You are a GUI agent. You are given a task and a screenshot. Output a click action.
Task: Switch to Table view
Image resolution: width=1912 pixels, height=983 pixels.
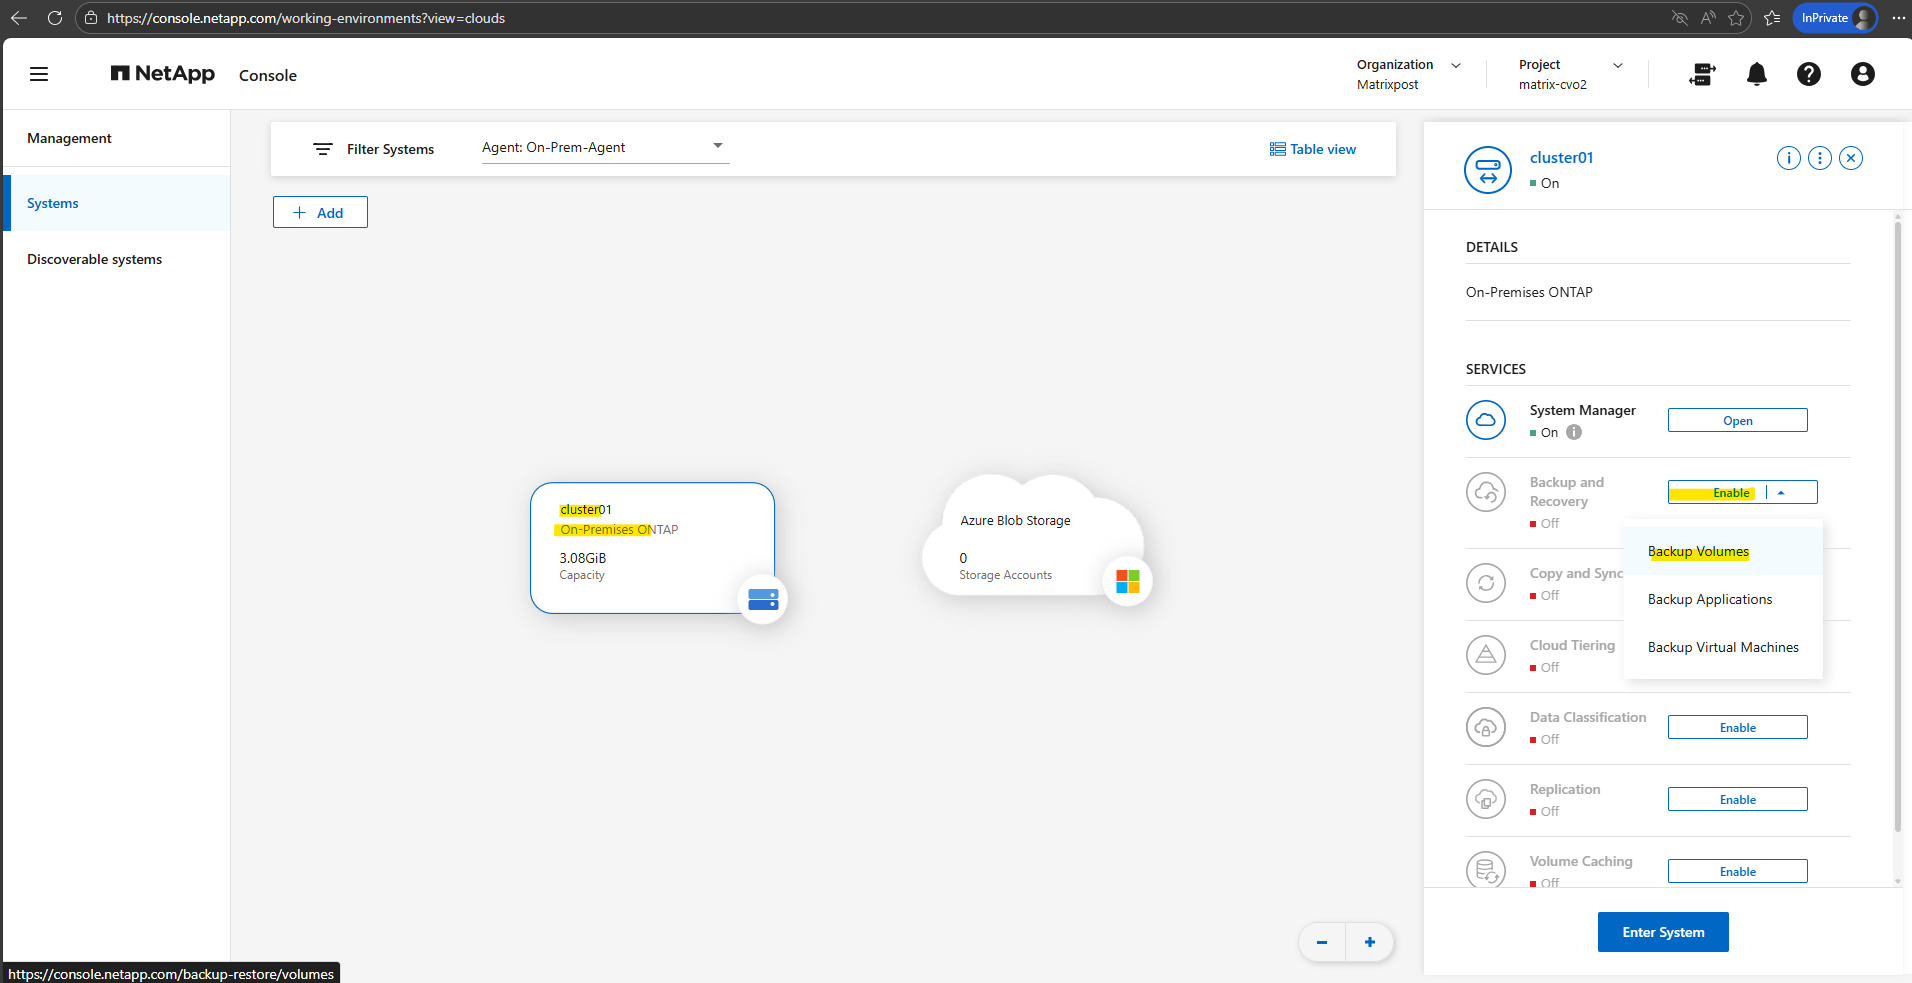(1313, 149)
